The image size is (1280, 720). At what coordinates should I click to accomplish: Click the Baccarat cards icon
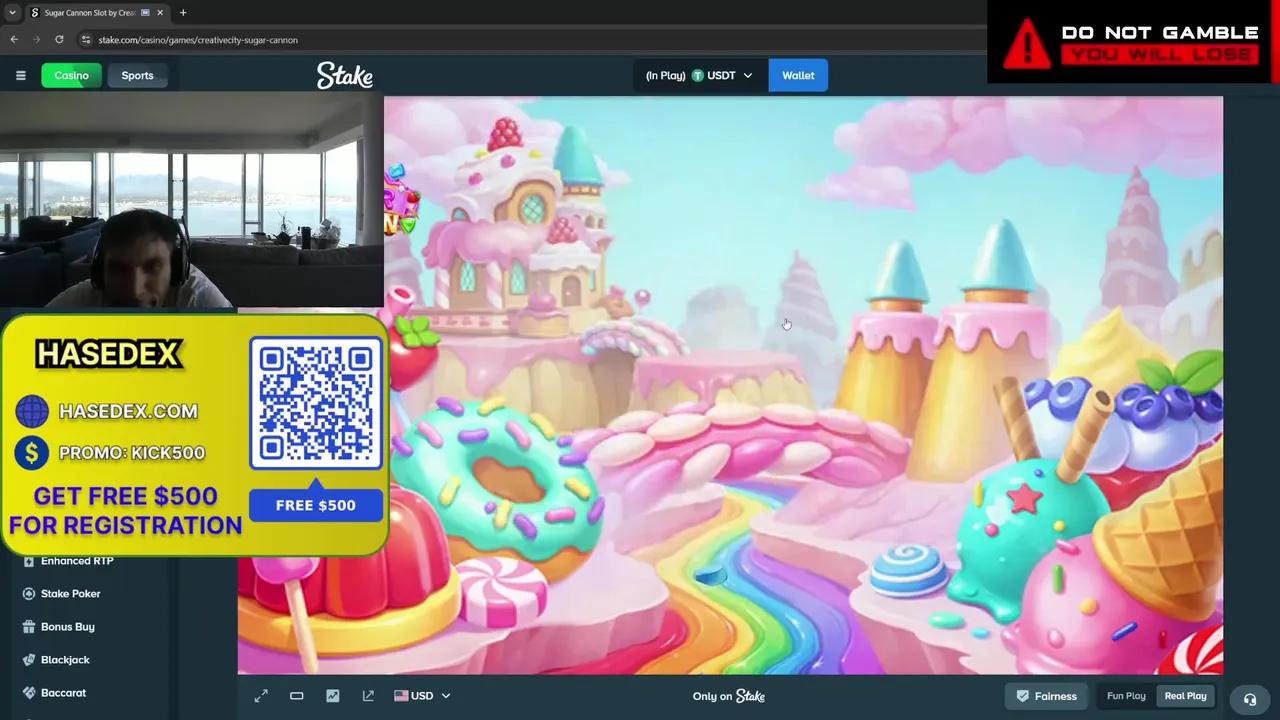[29, 693]
